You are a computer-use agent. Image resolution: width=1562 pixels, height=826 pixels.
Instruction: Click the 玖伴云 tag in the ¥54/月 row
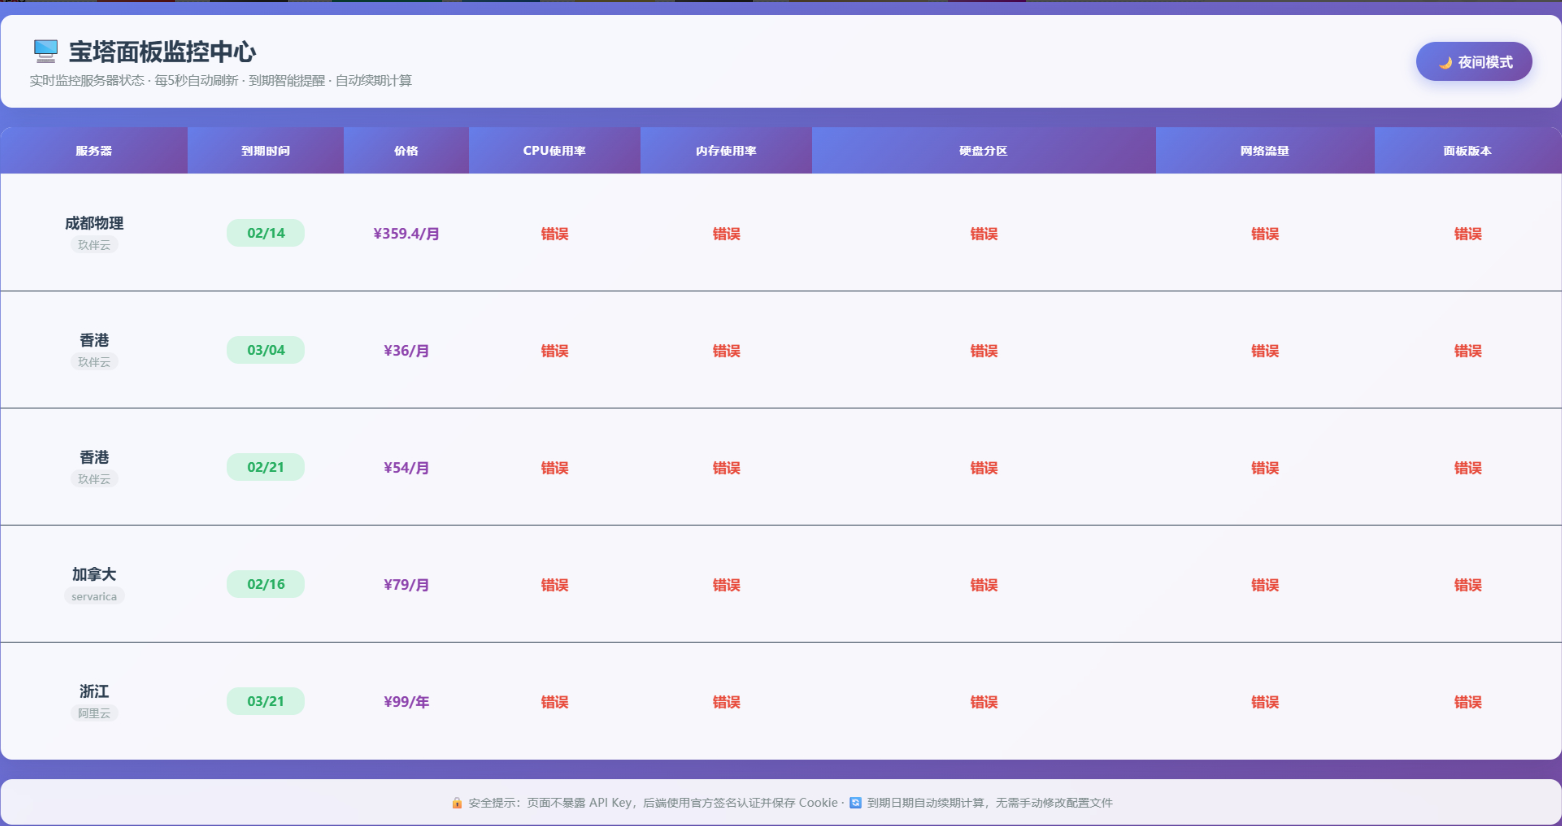pos(94,479)
